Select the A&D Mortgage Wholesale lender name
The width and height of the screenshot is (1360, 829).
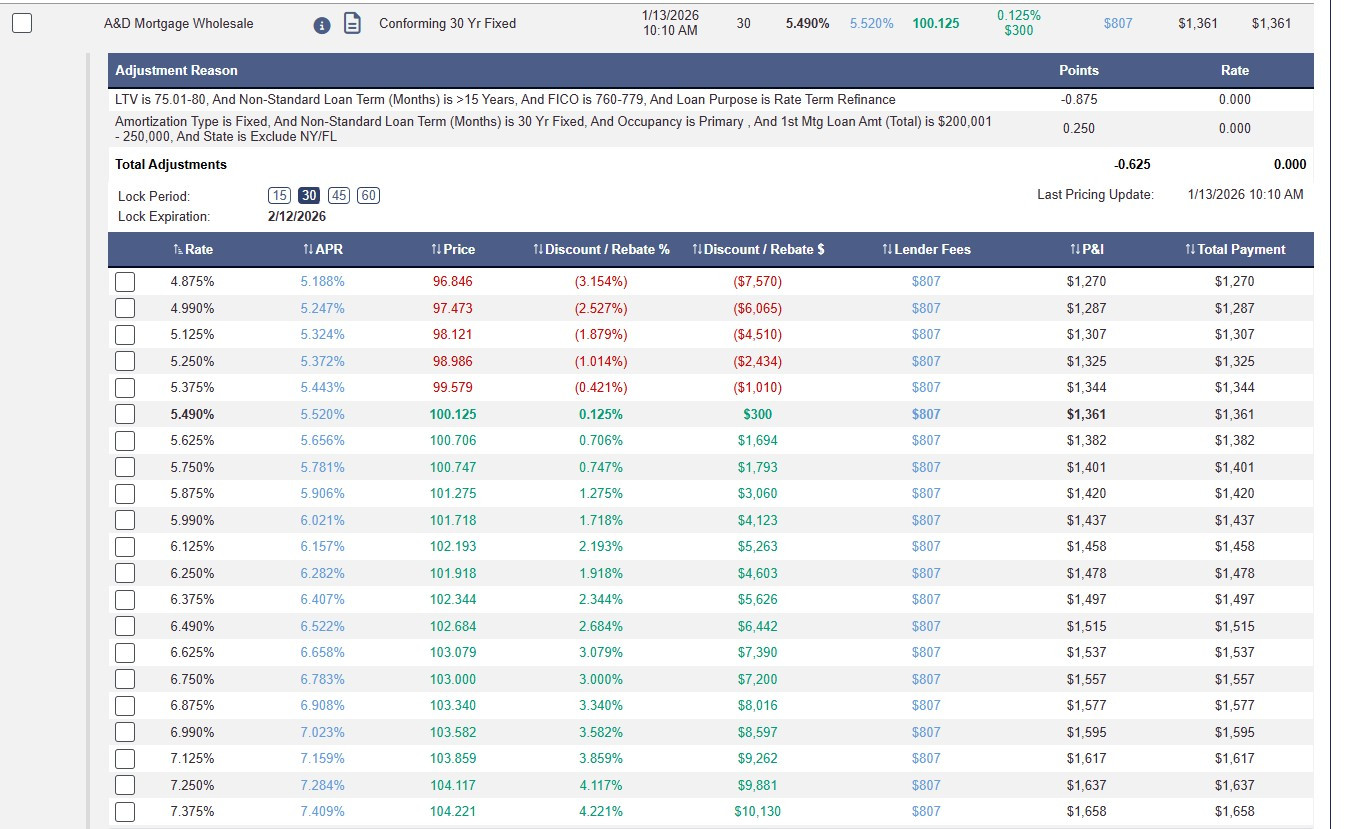(179, 23)
